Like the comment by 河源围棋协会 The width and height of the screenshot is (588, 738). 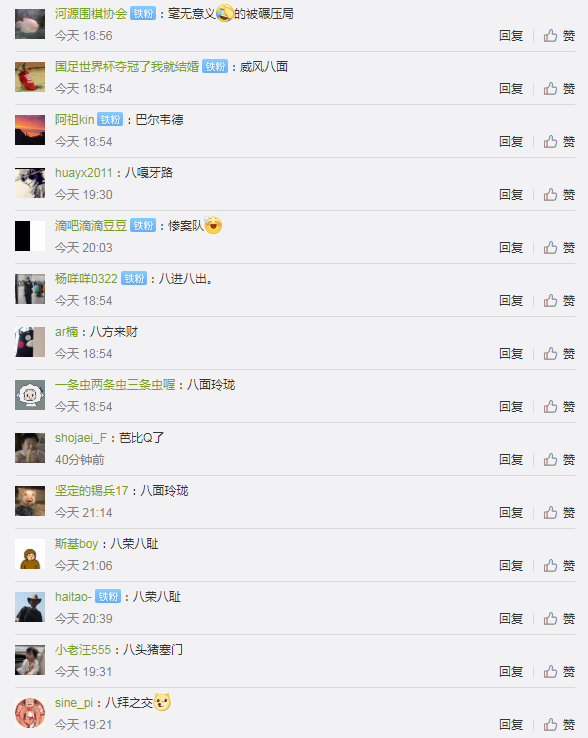[559, 36]
